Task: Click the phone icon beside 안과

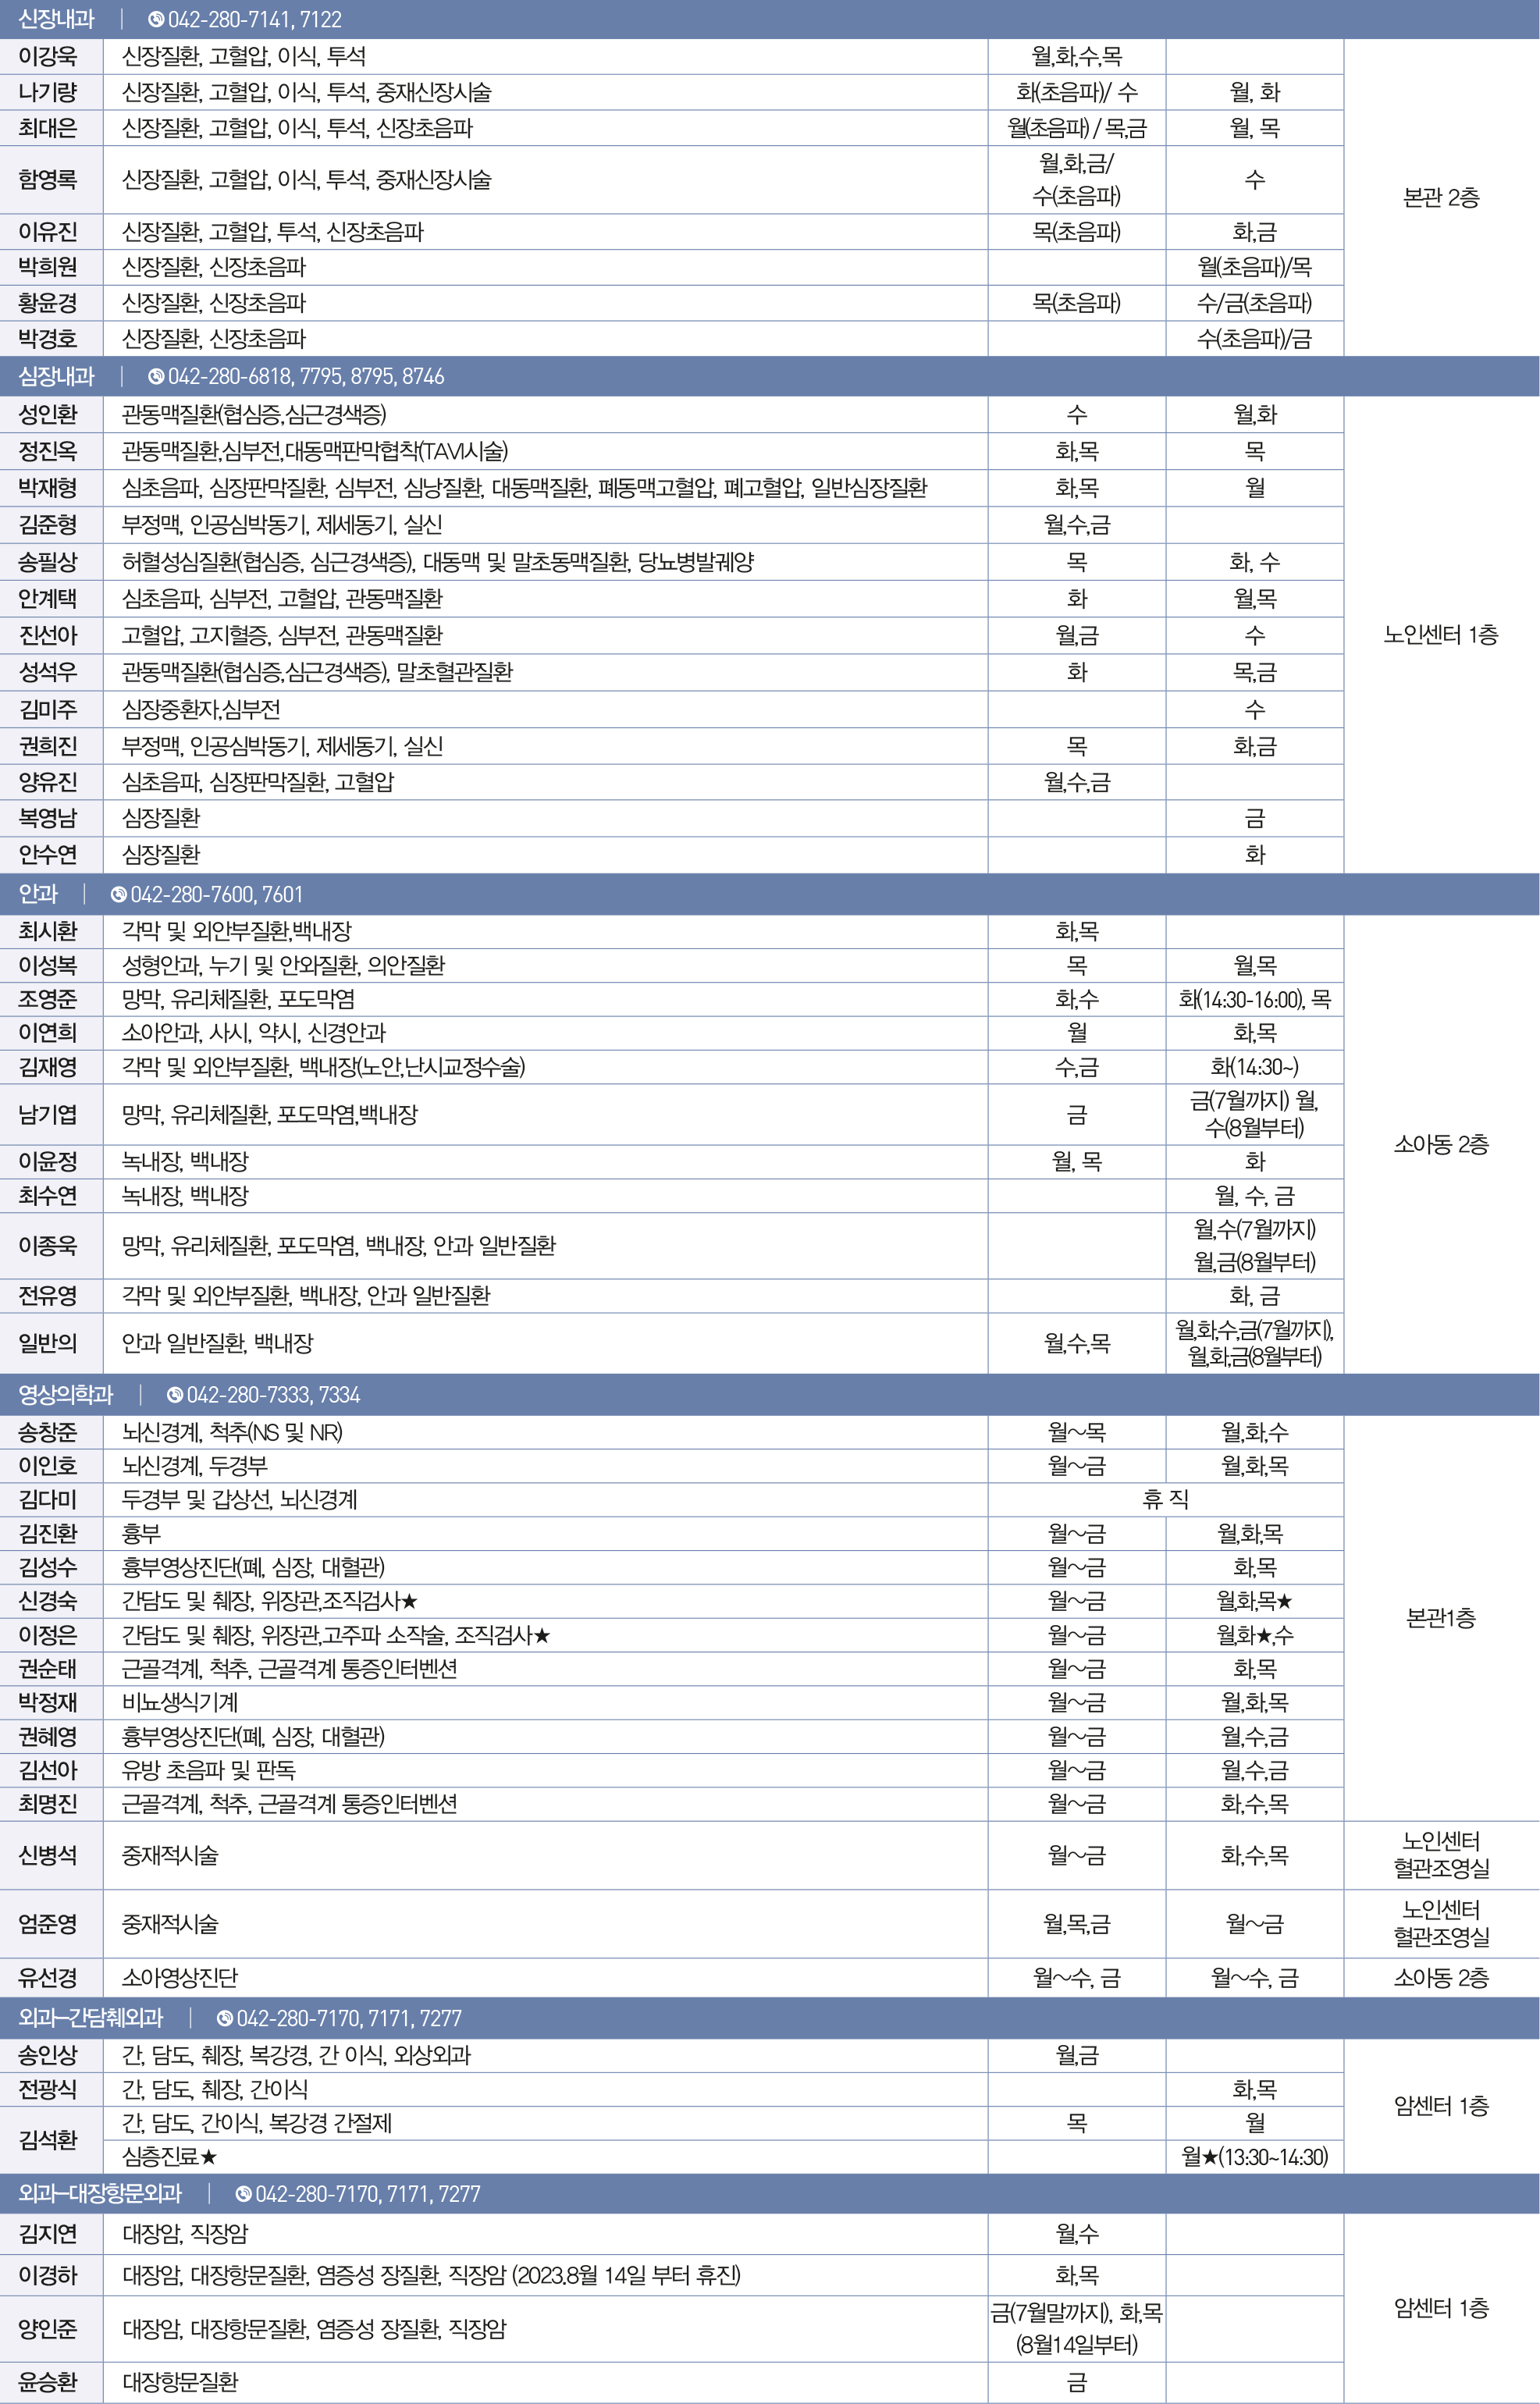Action: 118,895
